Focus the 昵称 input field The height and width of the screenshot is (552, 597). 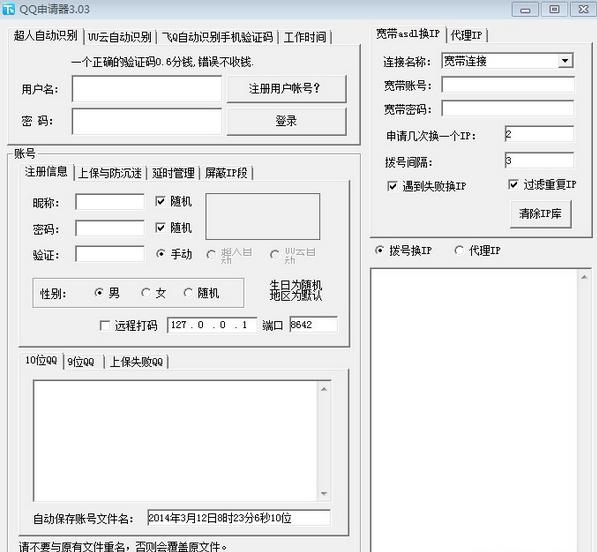[110, 202]
